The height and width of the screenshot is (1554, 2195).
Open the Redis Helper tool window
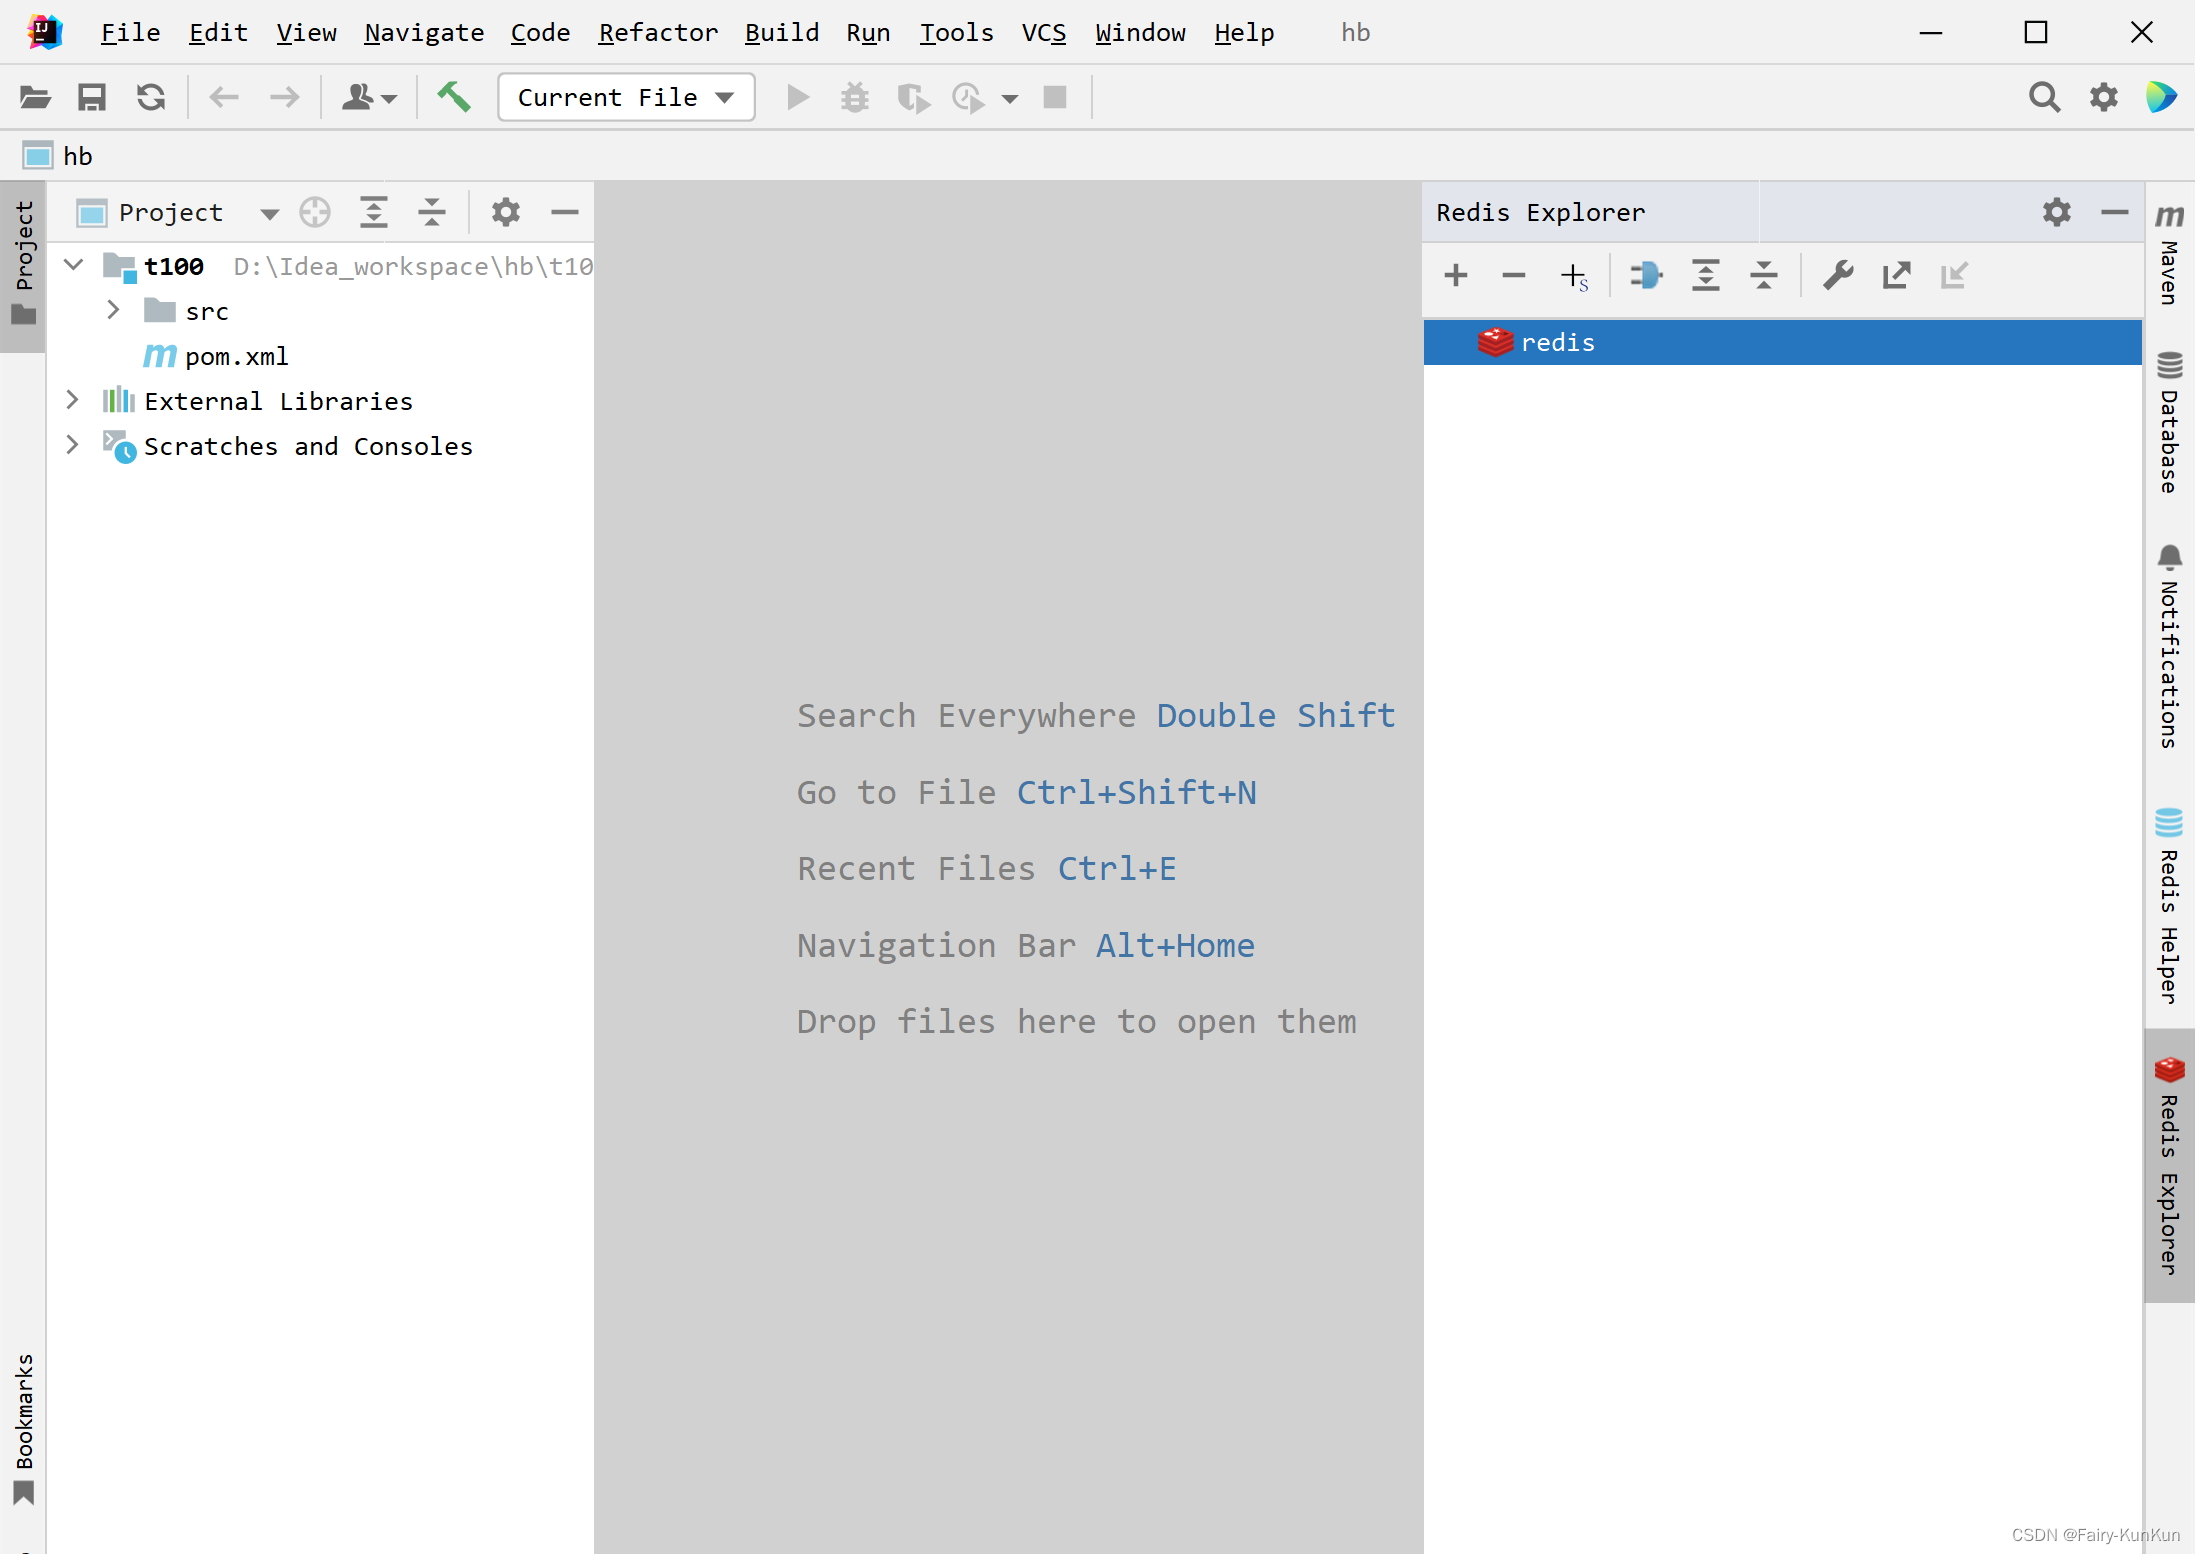pyautogui.click(x=2170, y=900)
